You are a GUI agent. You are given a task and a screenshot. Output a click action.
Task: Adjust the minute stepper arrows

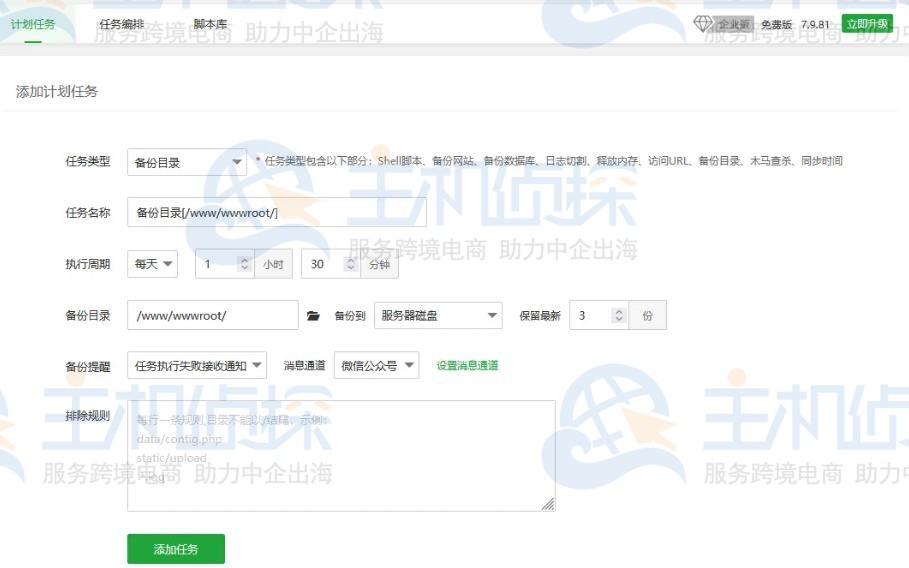click(350, 264)
